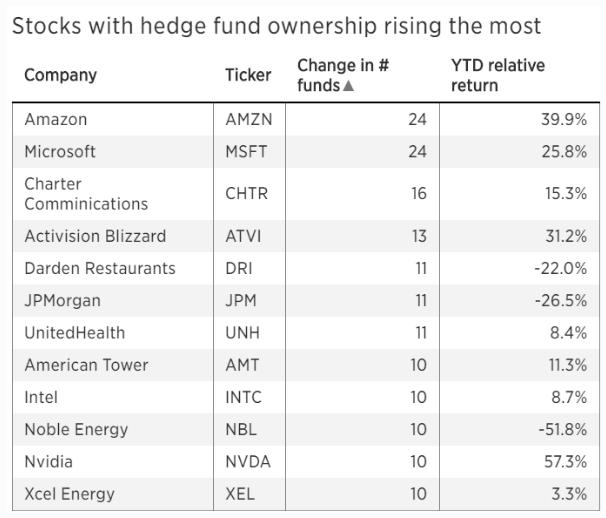The image size is (606, 518).
Task: Select the Activision Blizzard company cell
Action: click(x=95, y=237)
